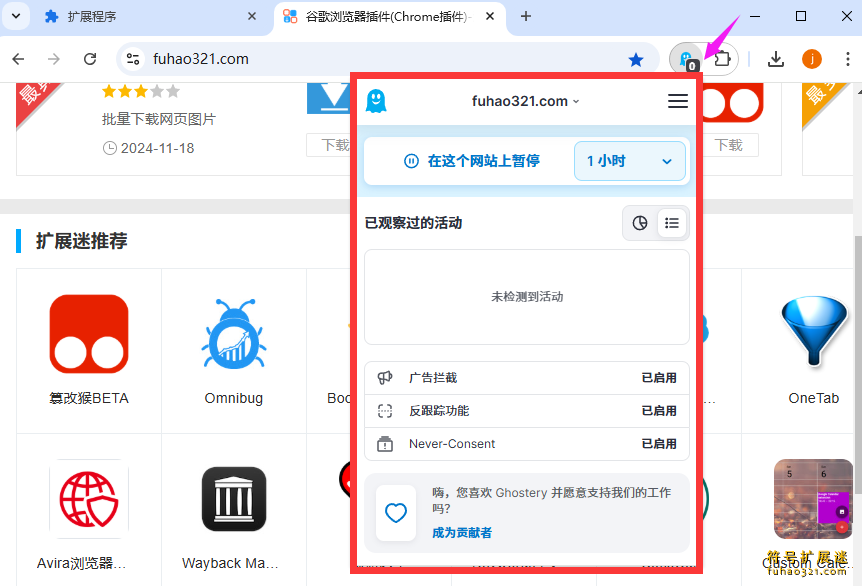
Task: Open Omnibug extension icon
Action: coord(234,334)
